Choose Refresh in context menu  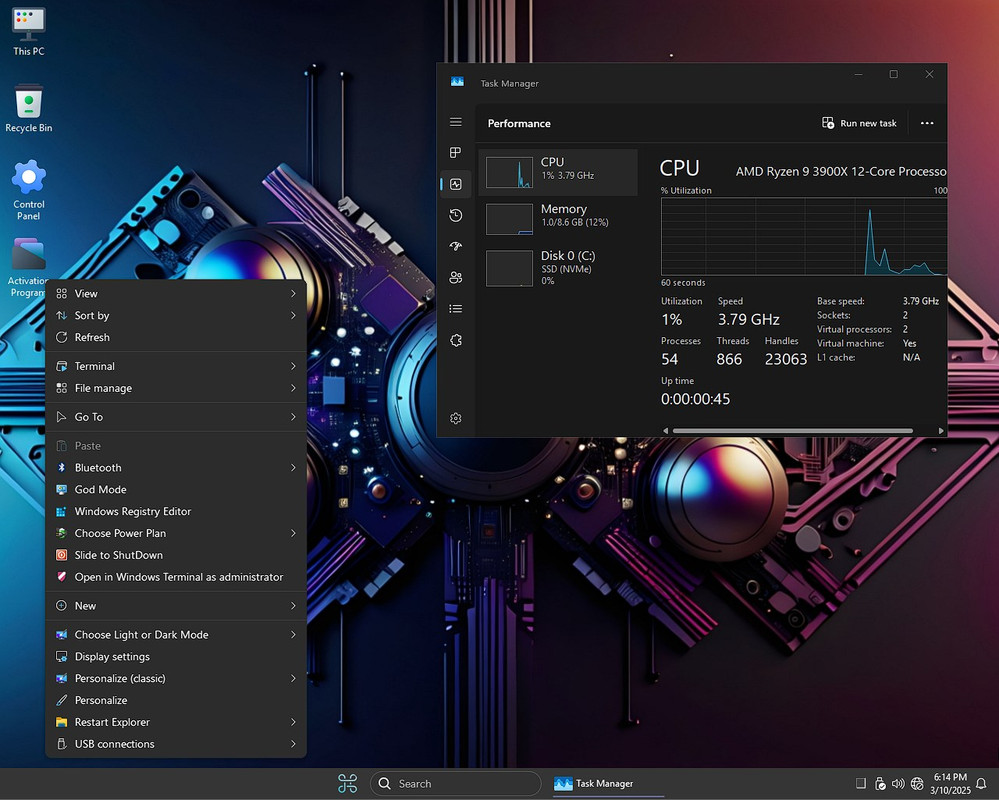[x=176, y=337]
